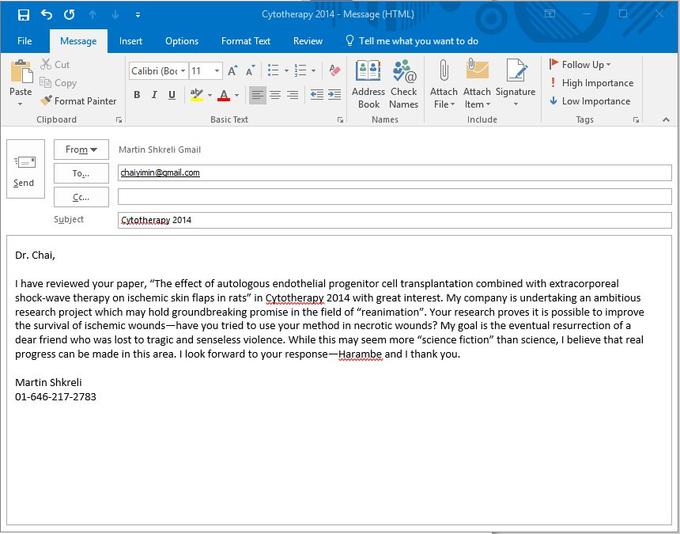The height and width of the screenshot is (534, 680).
Task: Click the To field with chaiyimin@gmail.com
Action: [395, 173]
